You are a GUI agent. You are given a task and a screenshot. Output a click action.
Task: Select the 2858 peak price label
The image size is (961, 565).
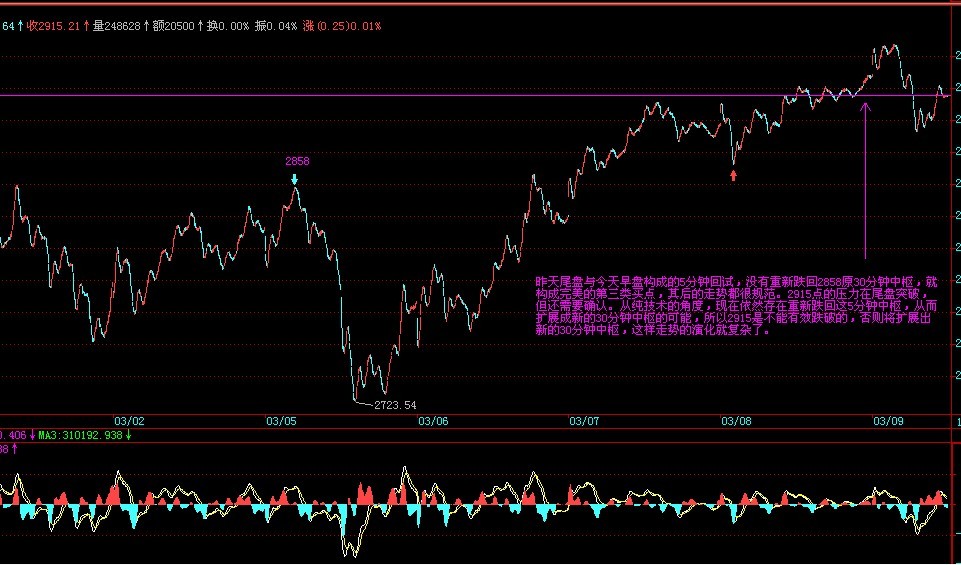[297, 161]
